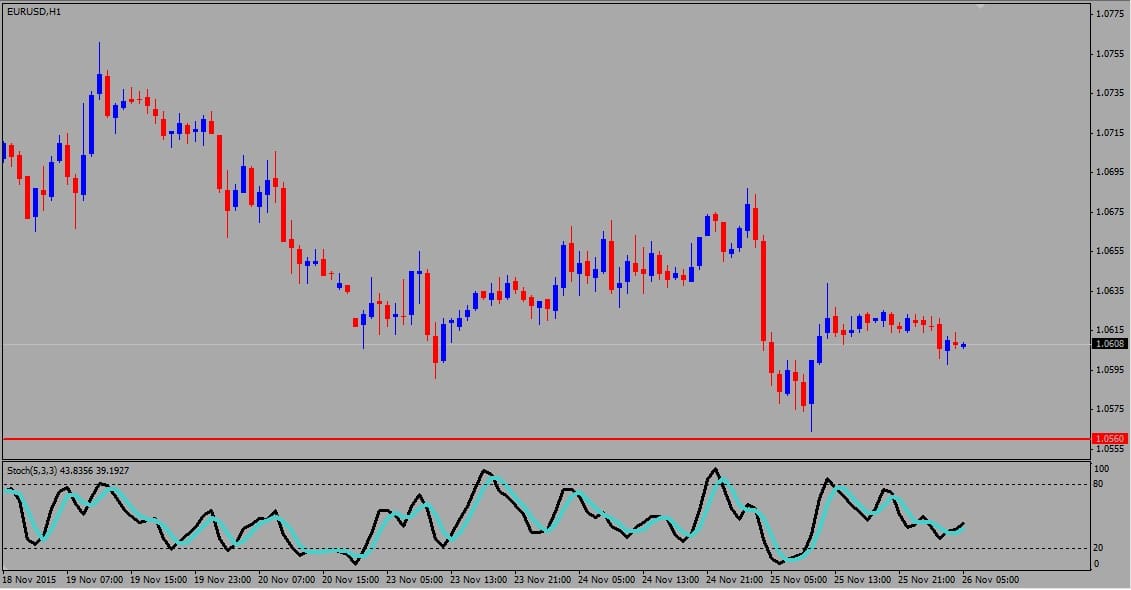This screenshot has width=1131, height=590.
Task: Click the 19 Nov 07:00 time label
Action: pyautogui.click(x=93, y=579)
